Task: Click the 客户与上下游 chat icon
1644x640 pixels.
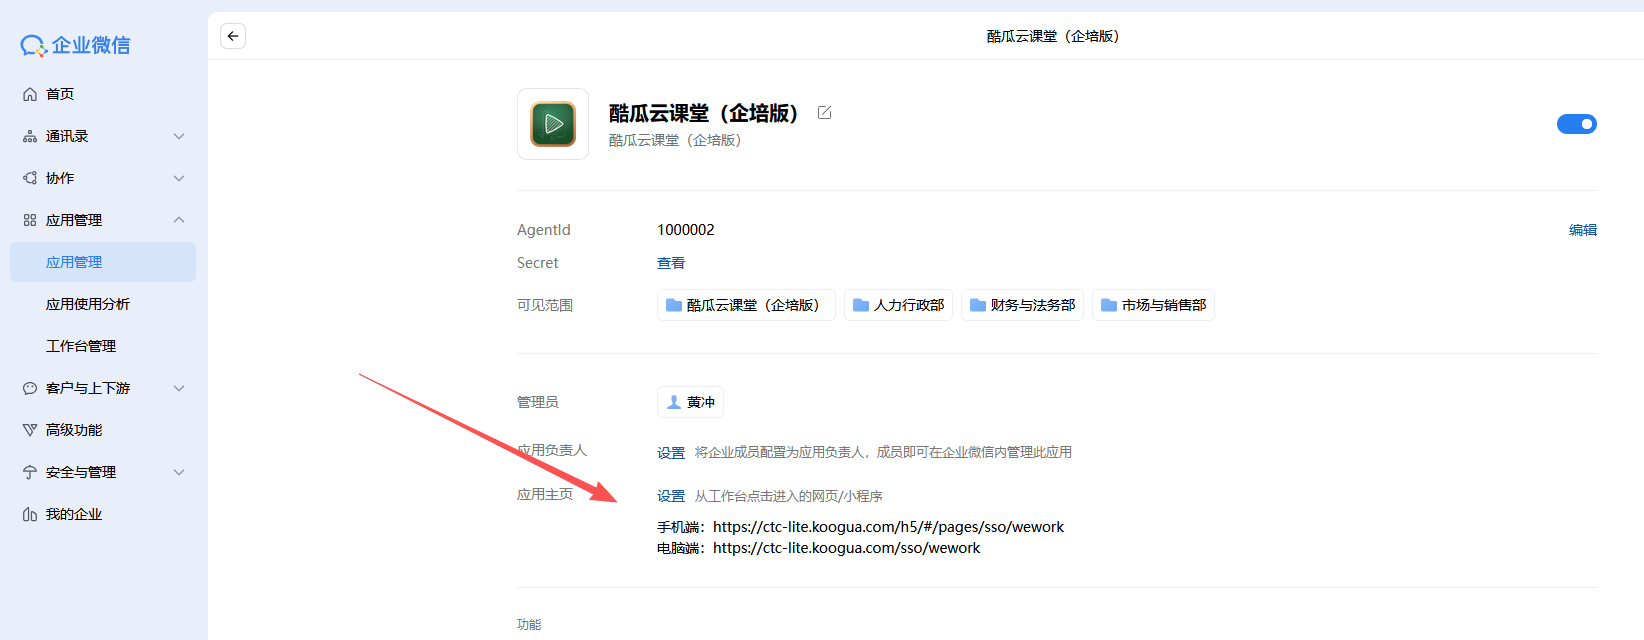Action: coord(30,388)
